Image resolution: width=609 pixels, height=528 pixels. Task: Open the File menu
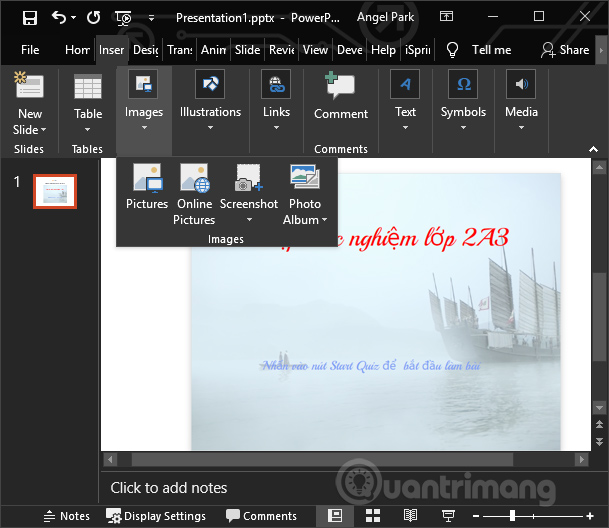pos(30,50)
